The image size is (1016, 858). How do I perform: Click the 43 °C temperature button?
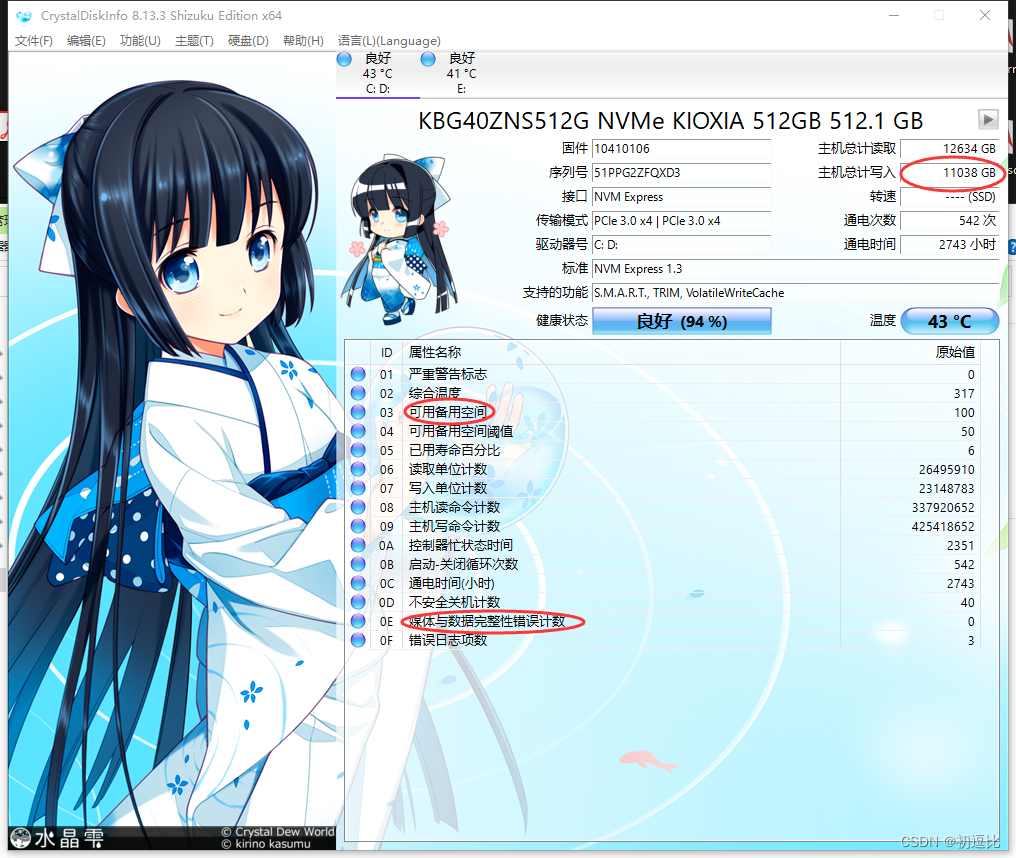pyautogui.click(x=949, y=321)
